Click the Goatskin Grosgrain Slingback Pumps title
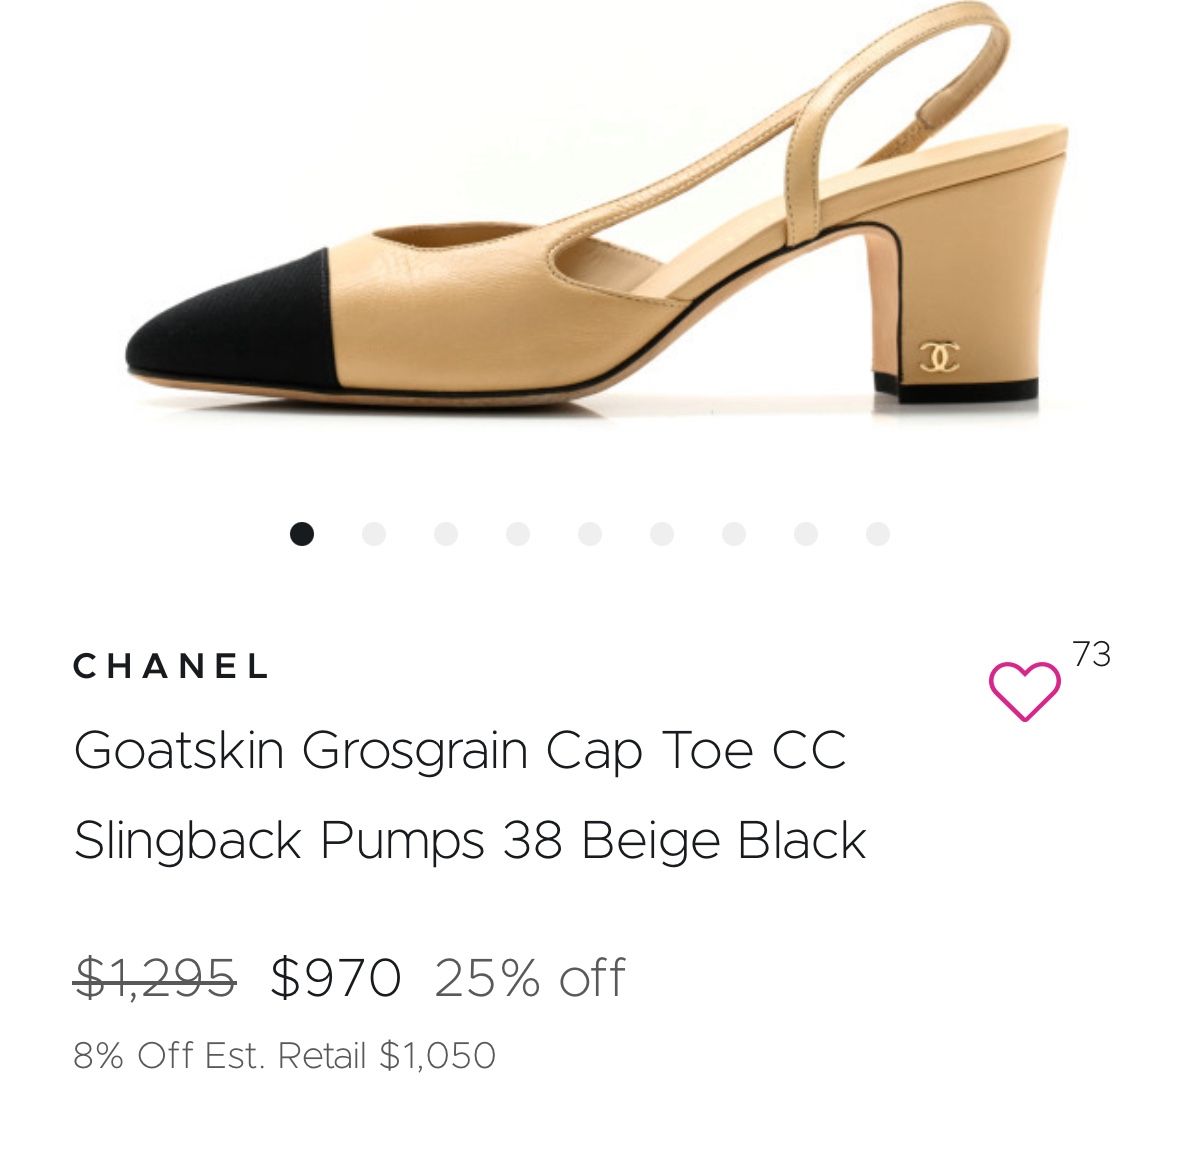Screen dimensions: 1179x1164 click(469, 795)
